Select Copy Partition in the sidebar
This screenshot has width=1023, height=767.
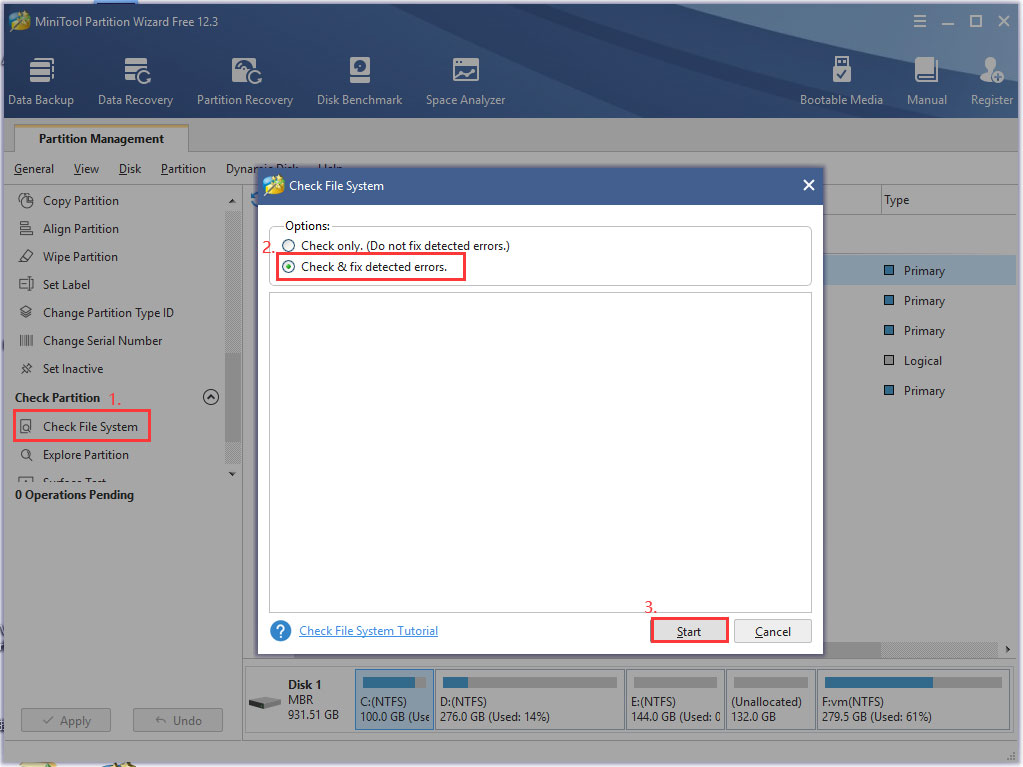(81, 201)
